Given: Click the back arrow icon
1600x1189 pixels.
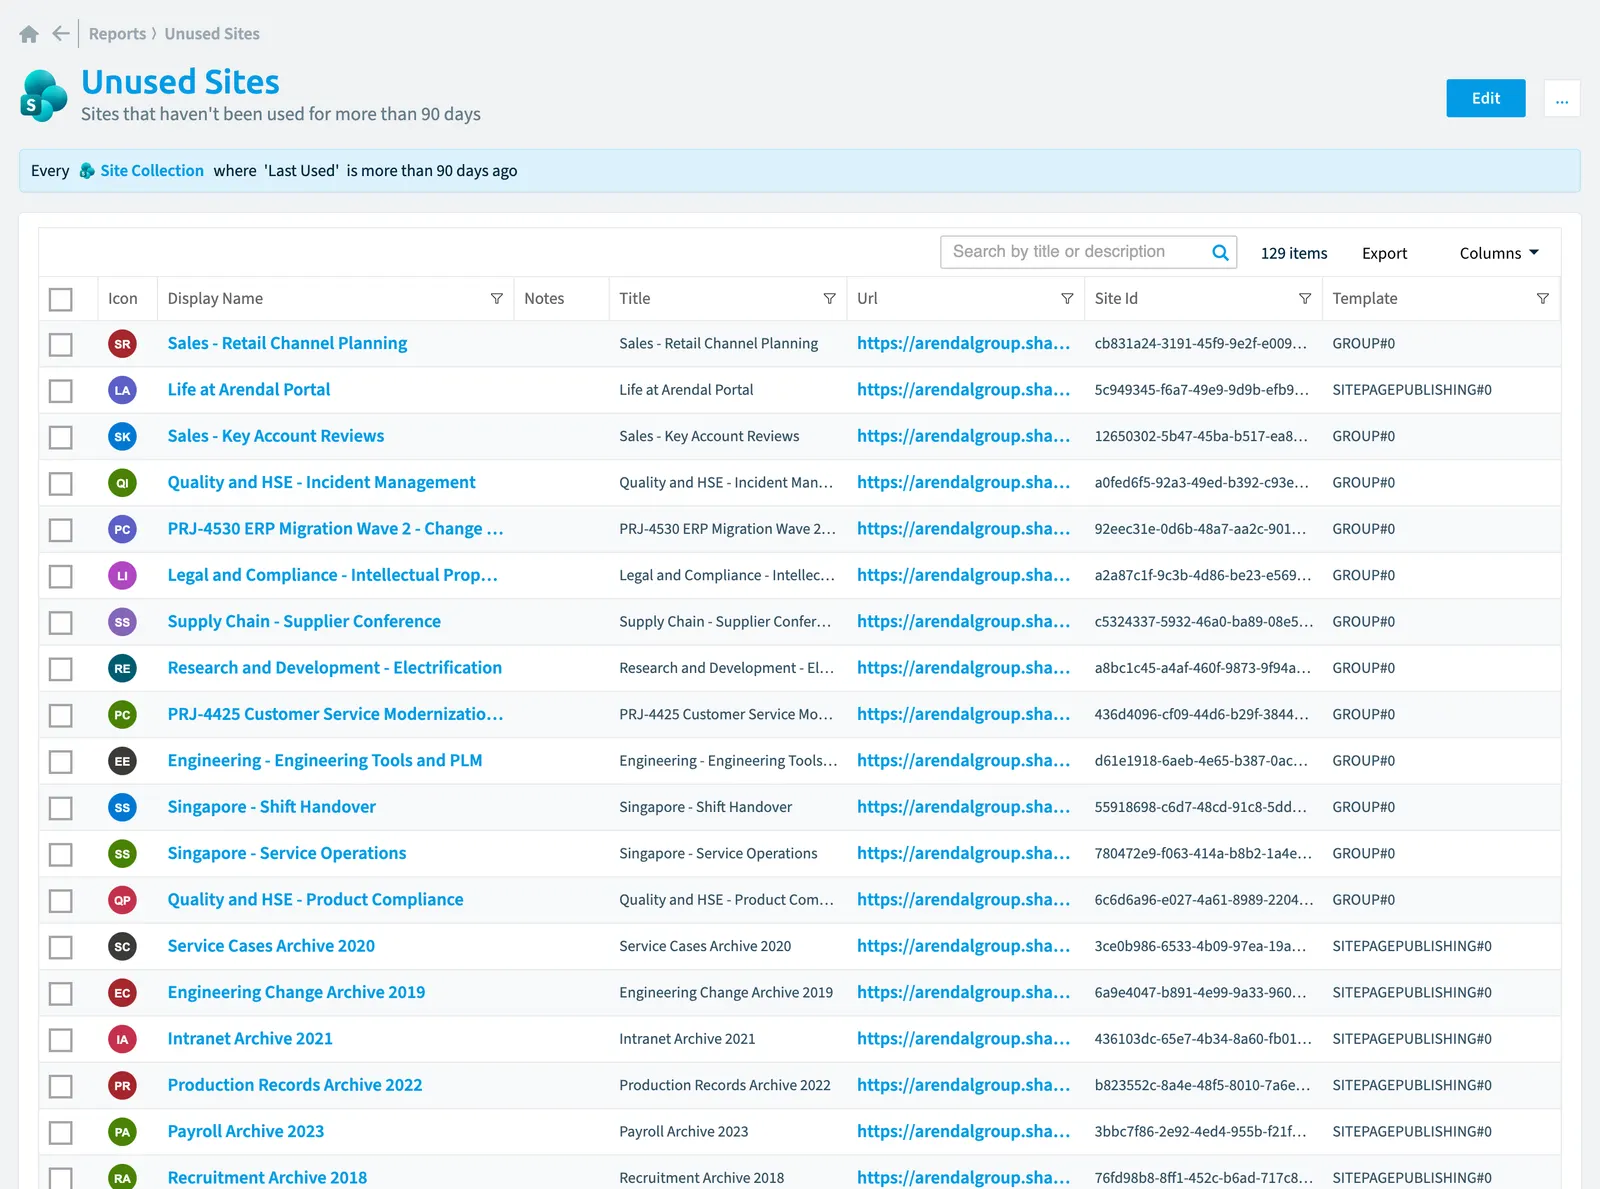Looking at the screenshot, I should (61, 34).
